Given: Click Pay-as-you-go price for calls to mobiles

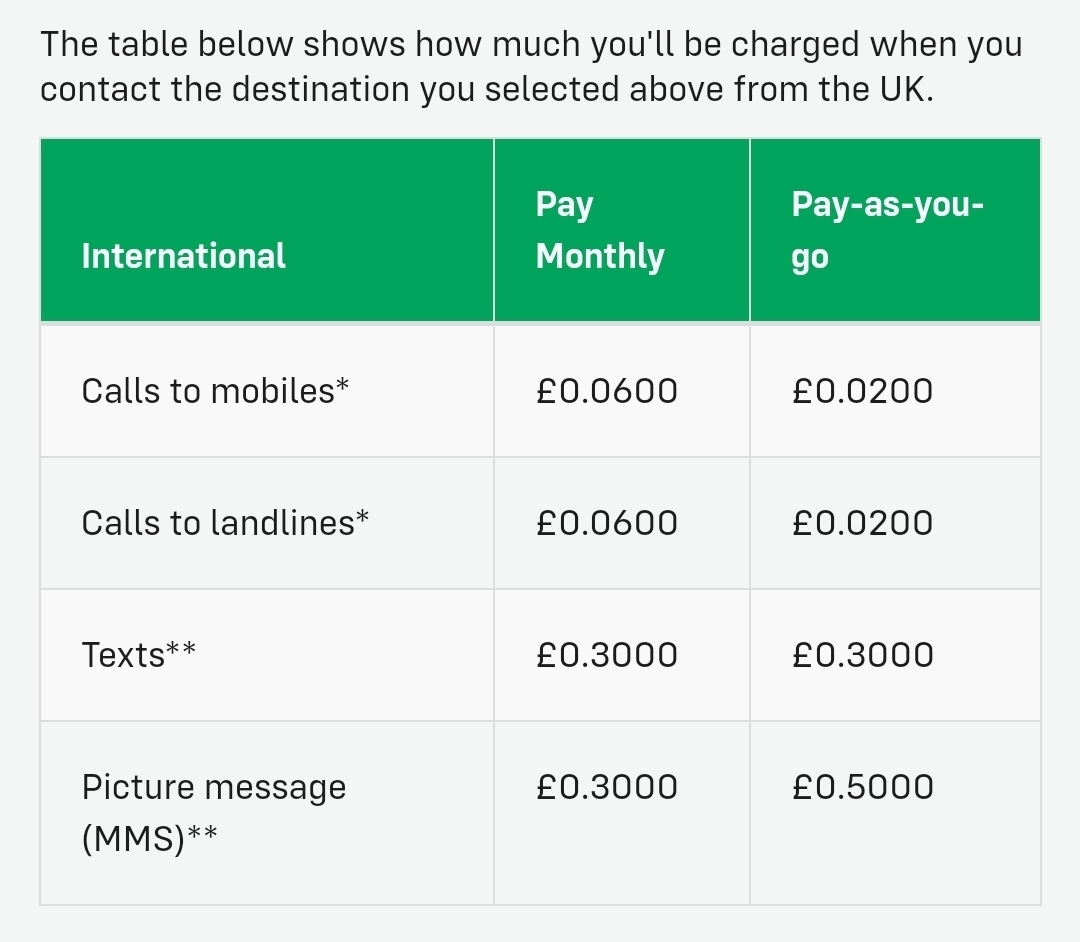Looking at the screenshot, I should (x=862, y=391).
